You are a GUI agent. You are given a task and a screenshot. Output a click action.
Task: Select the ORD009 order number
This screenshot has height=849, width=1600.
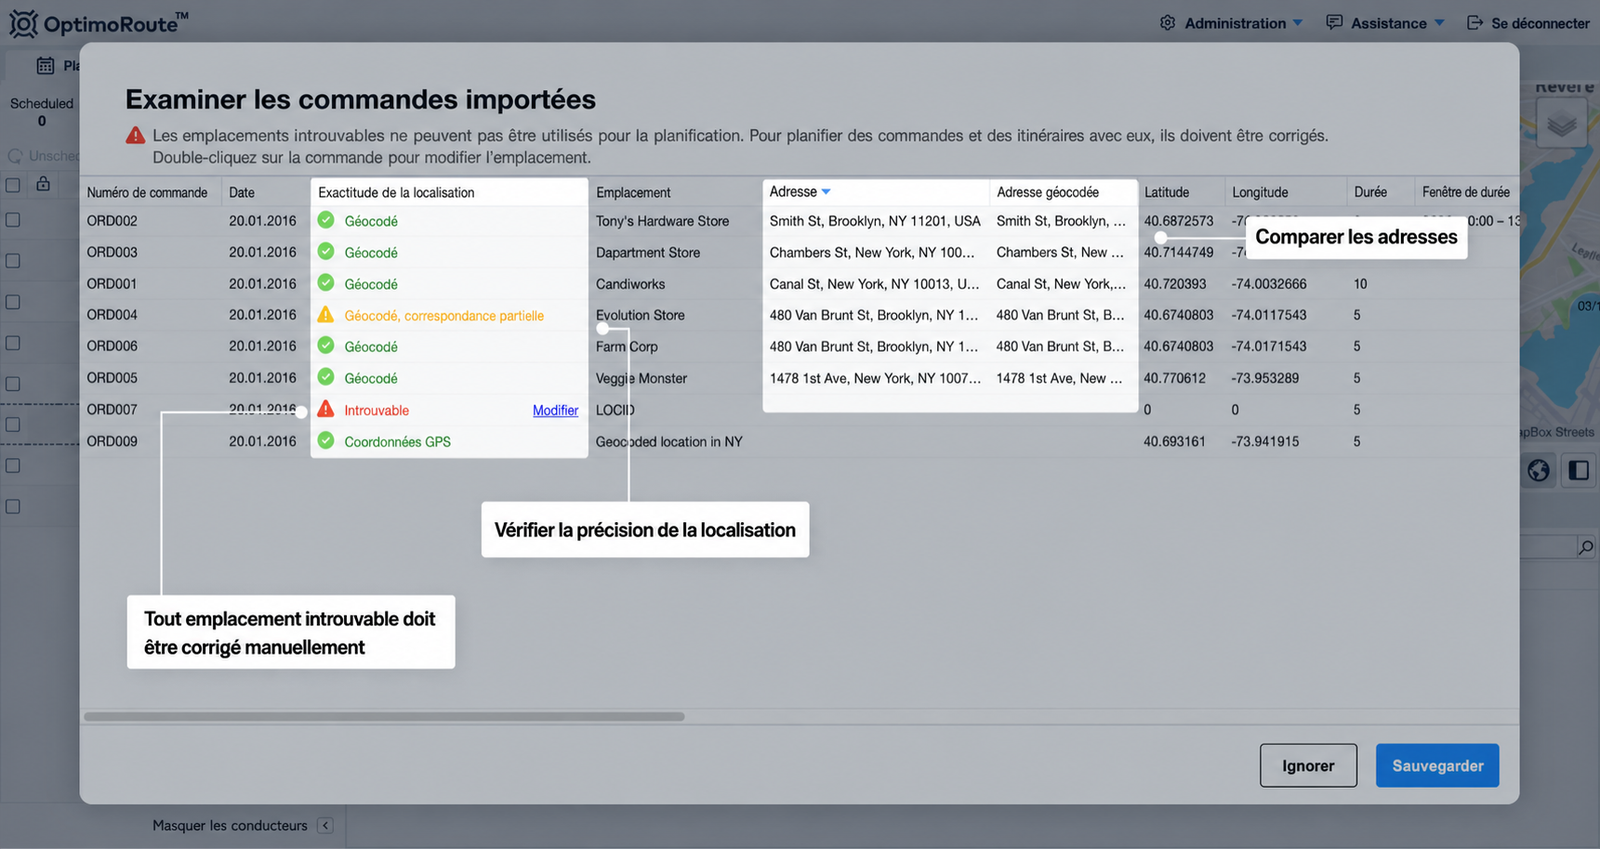point(112,441)
